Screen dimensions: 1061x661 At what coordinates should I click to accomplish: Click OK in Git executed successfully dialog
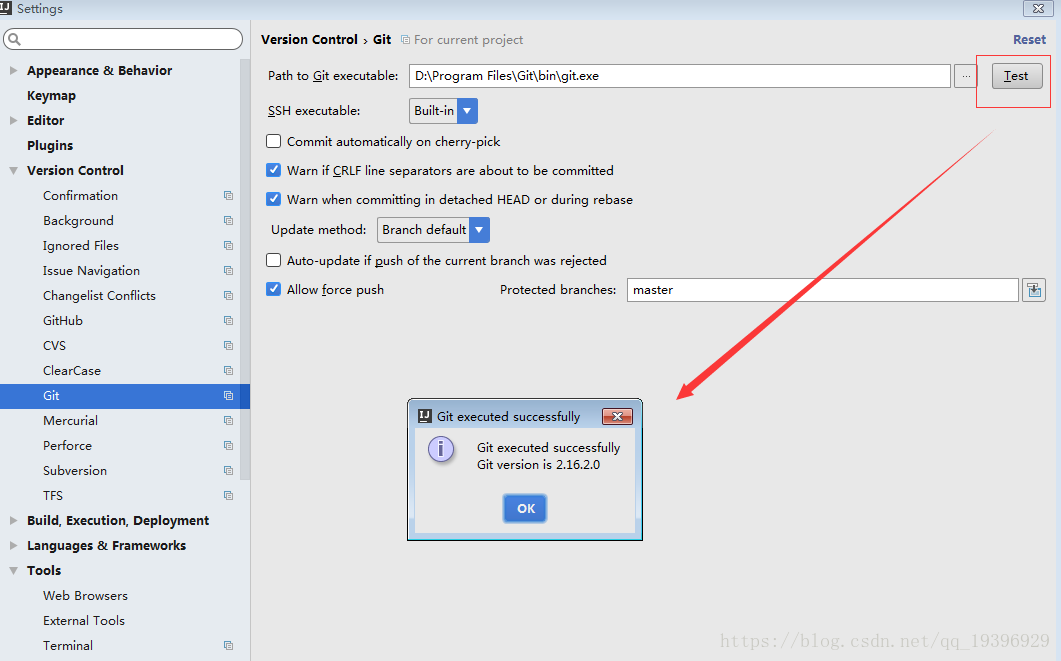tap(525, 508)
